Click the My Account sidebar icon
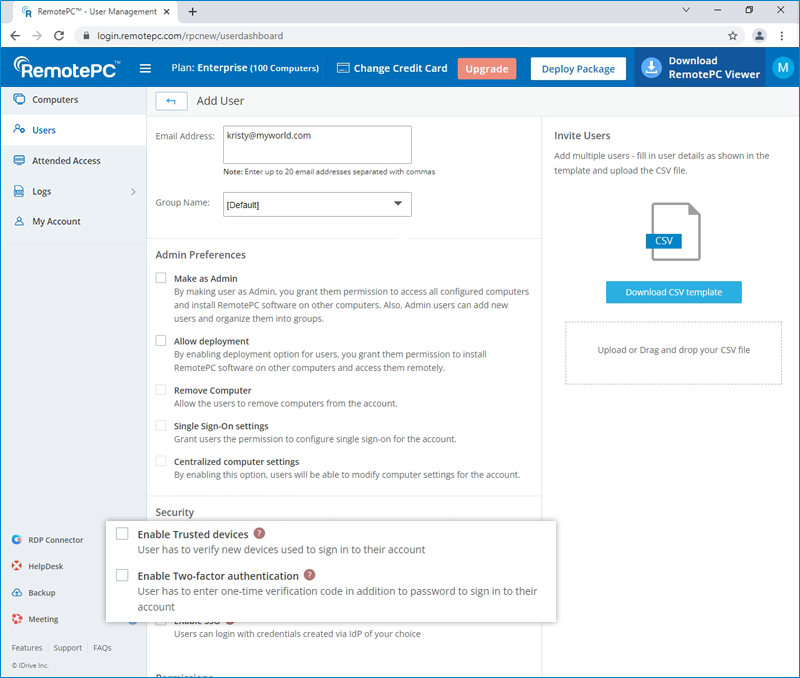This screenshot has width=800, height=678. (x=19, y=221)
